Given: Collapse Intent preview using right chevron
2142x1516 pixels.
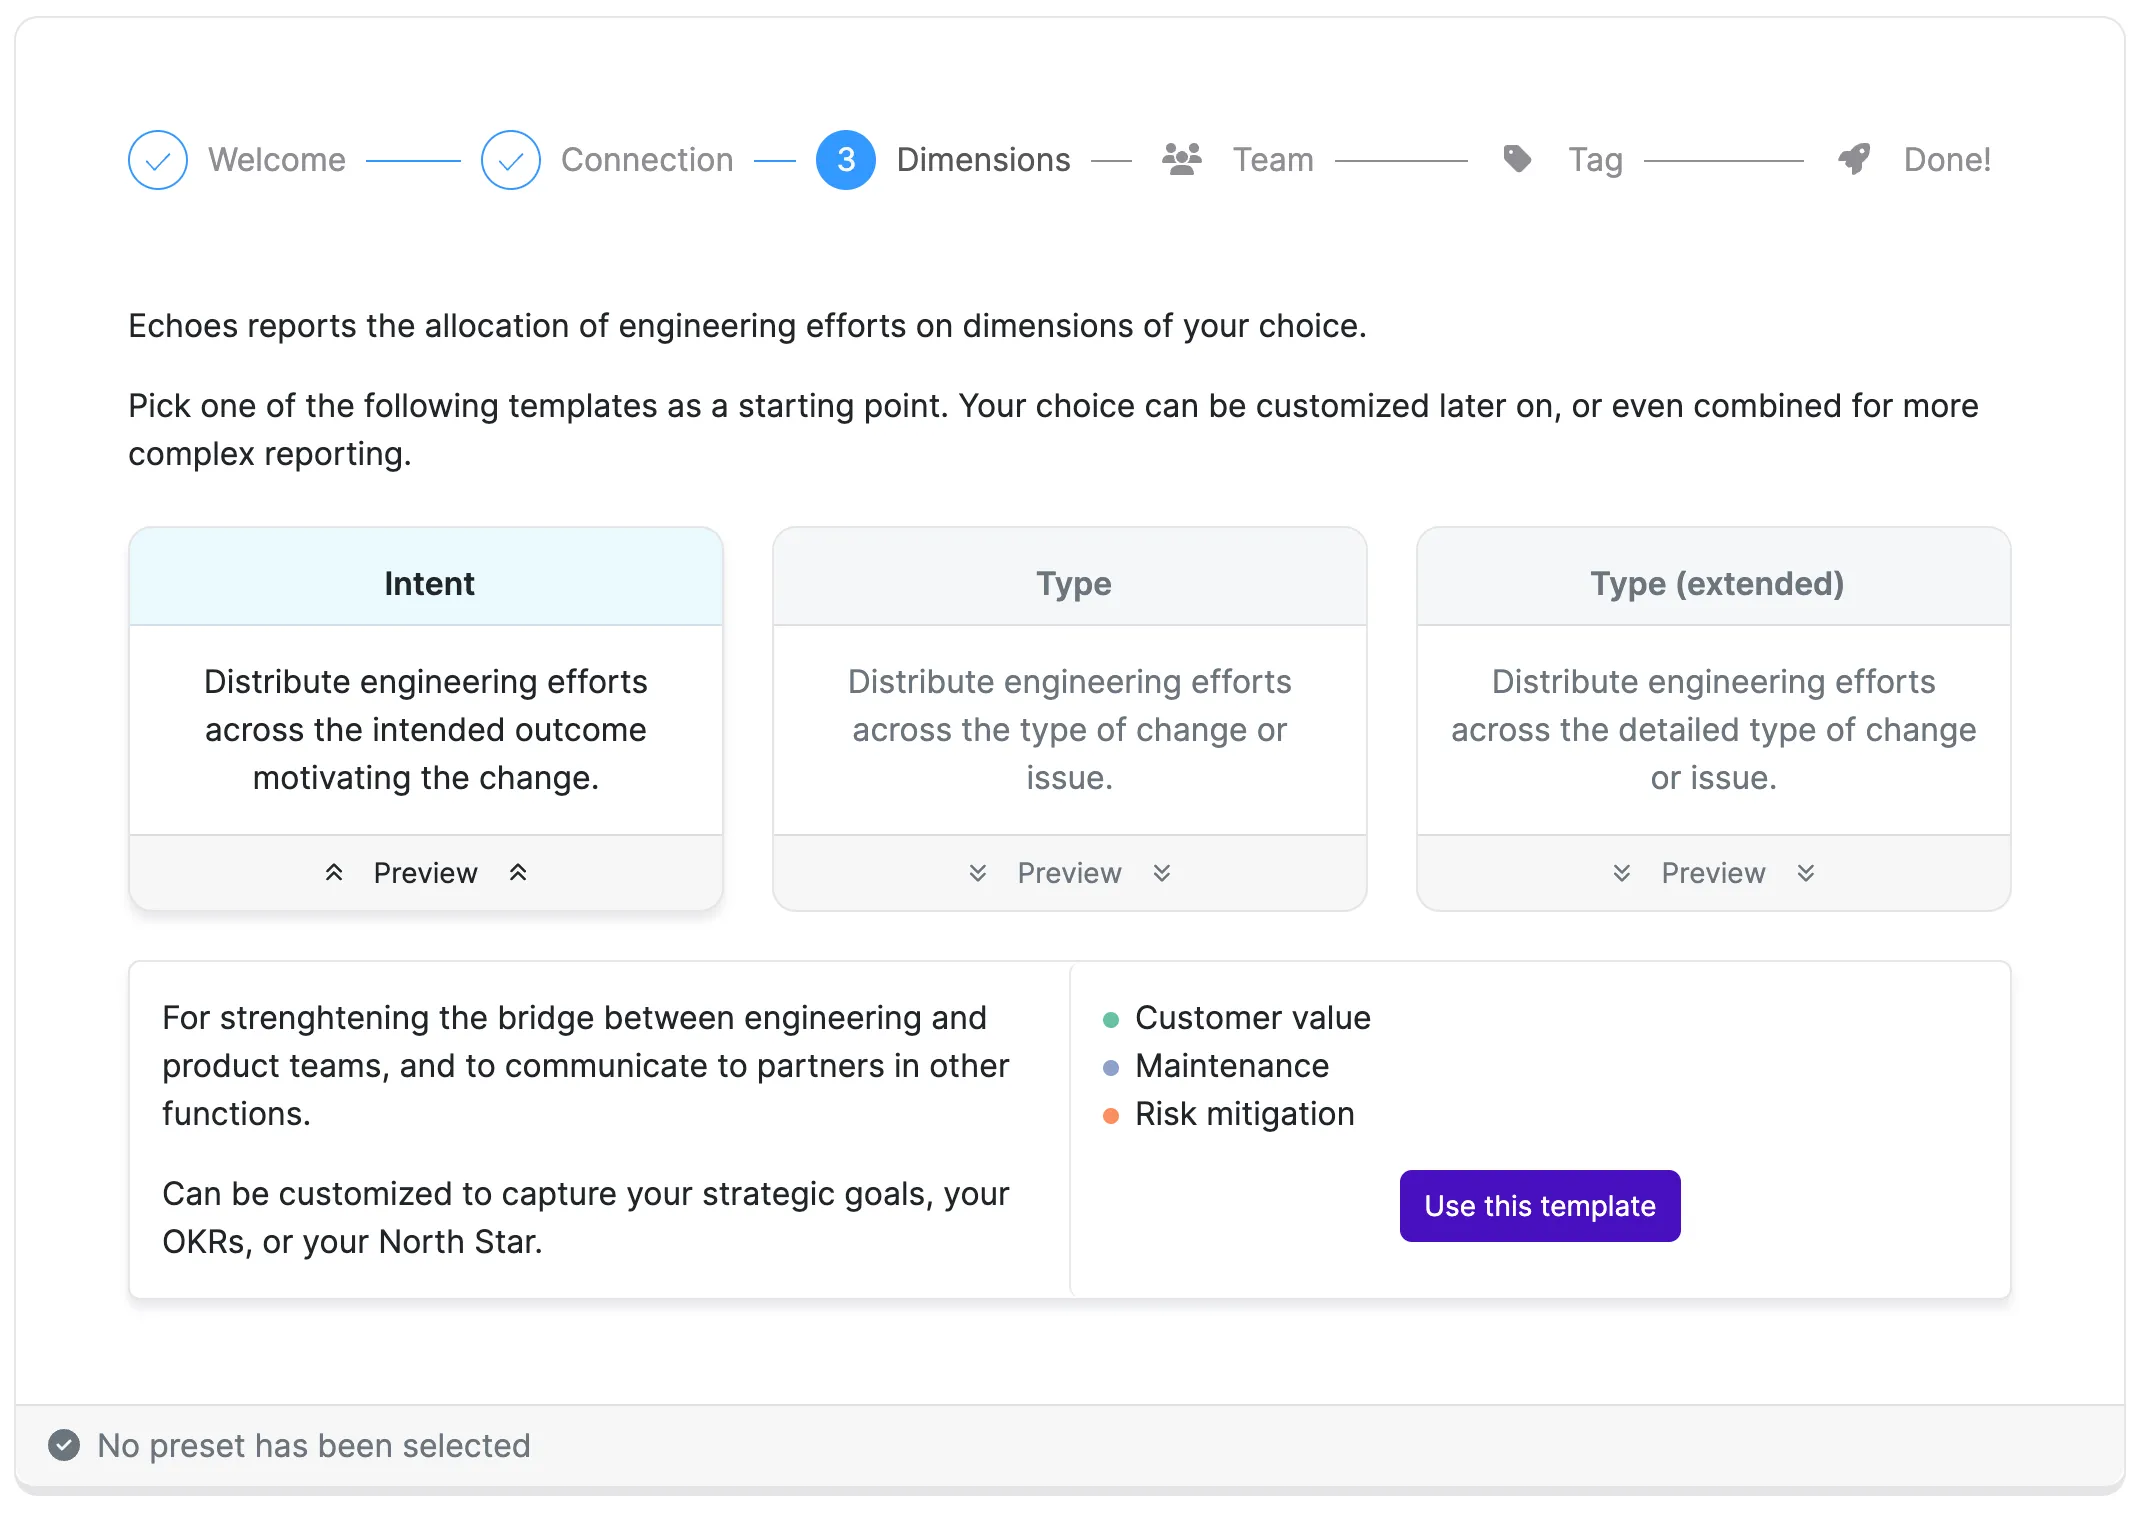Looking at the screenshot, I should (518, 873).
